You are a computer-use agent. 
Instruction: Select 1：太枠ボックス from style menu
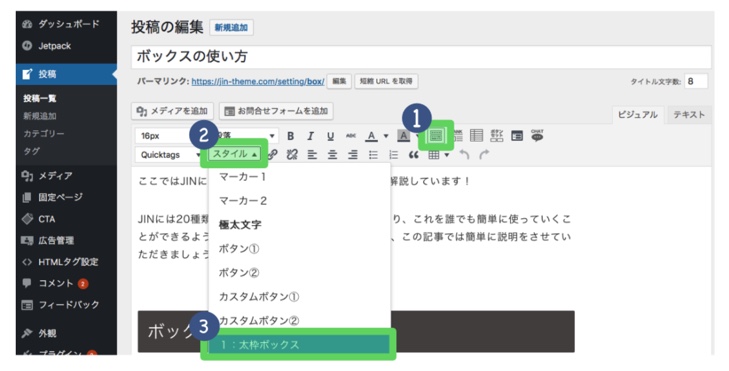click(299, 344)
